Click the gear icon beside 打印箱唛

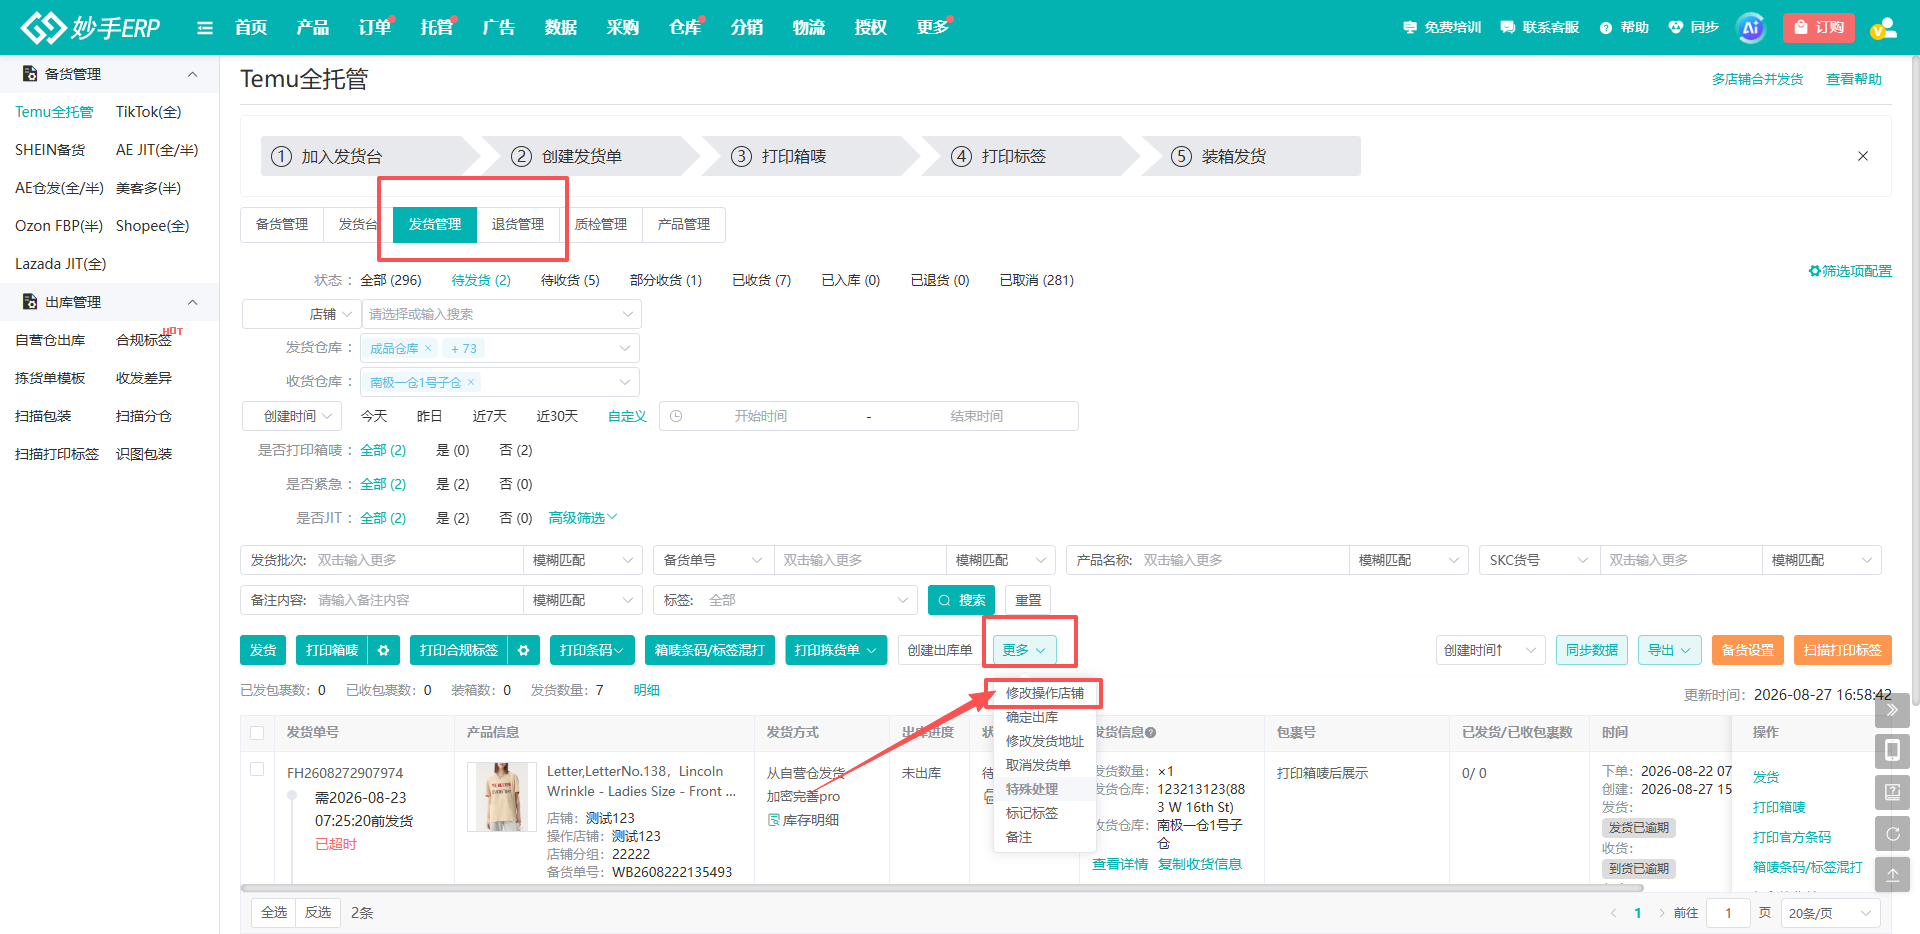click(383, 650)
